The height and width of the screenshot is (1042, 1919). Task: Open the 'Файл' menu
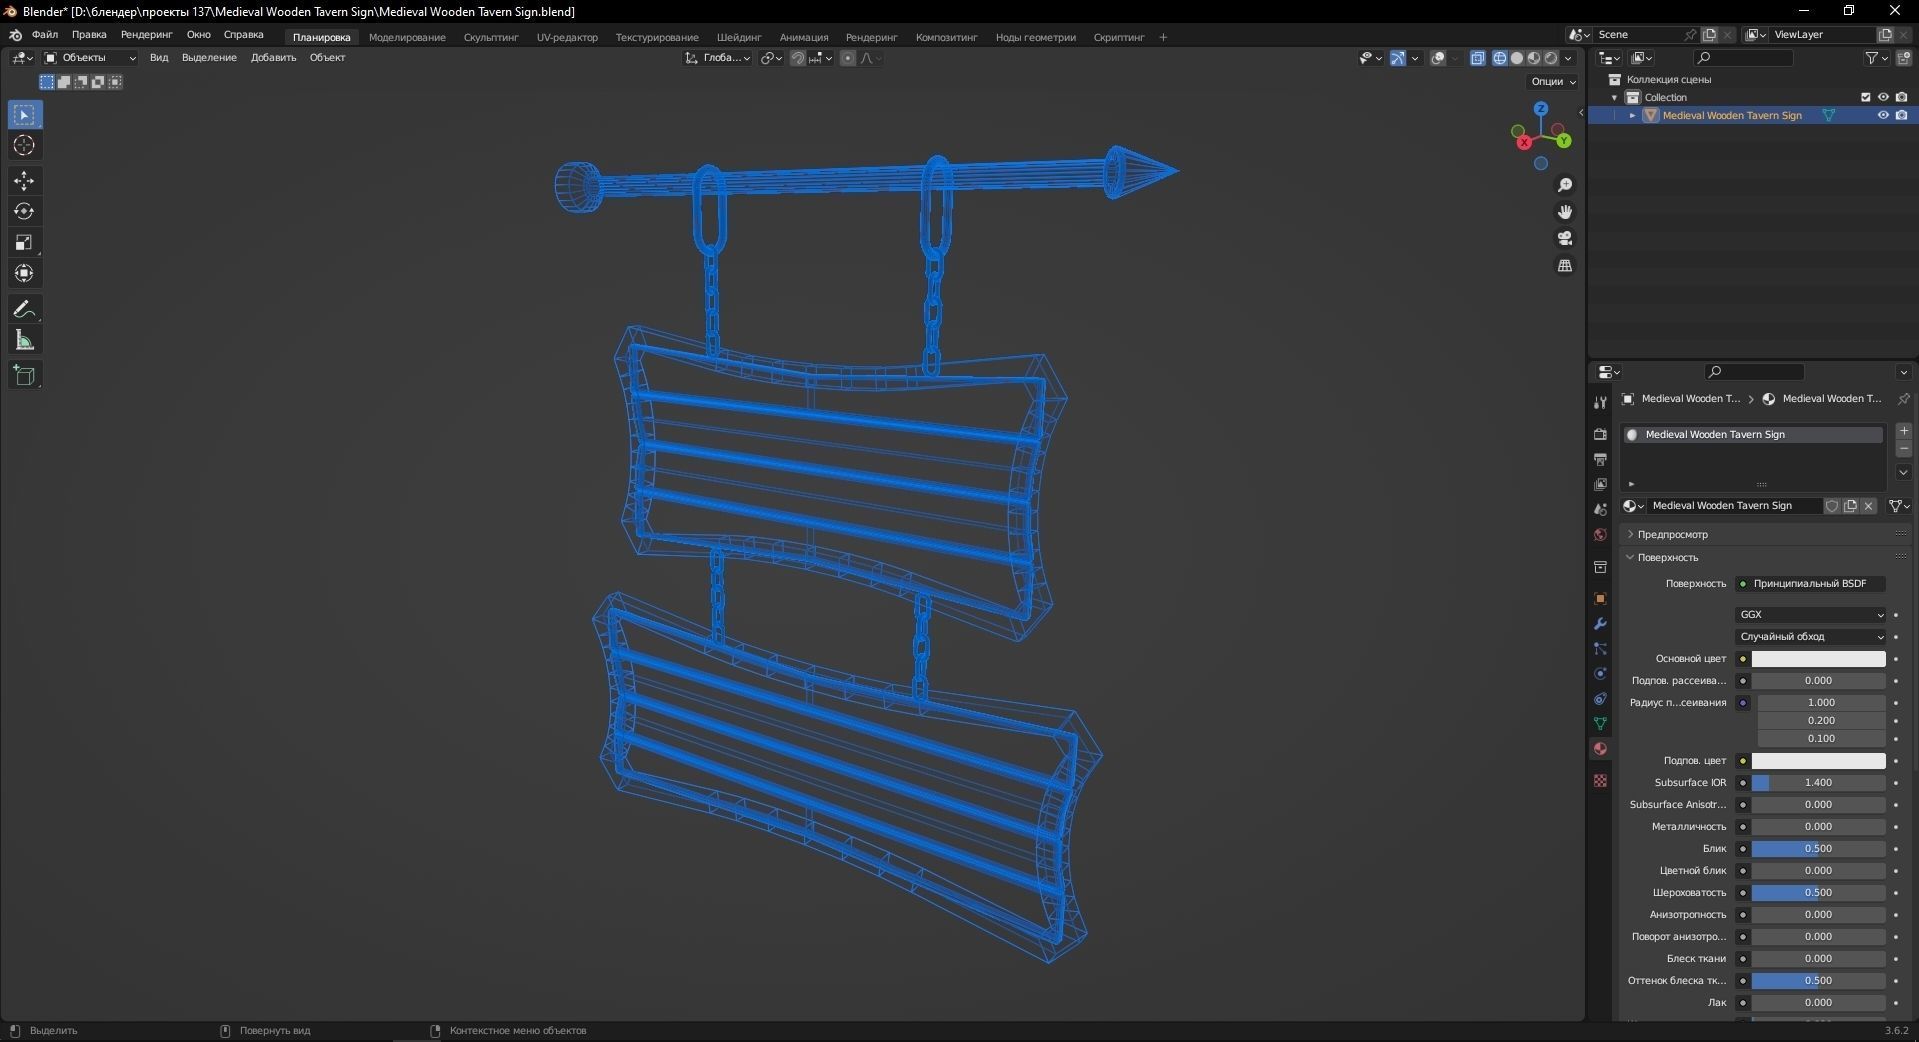[x=45, y=35]
